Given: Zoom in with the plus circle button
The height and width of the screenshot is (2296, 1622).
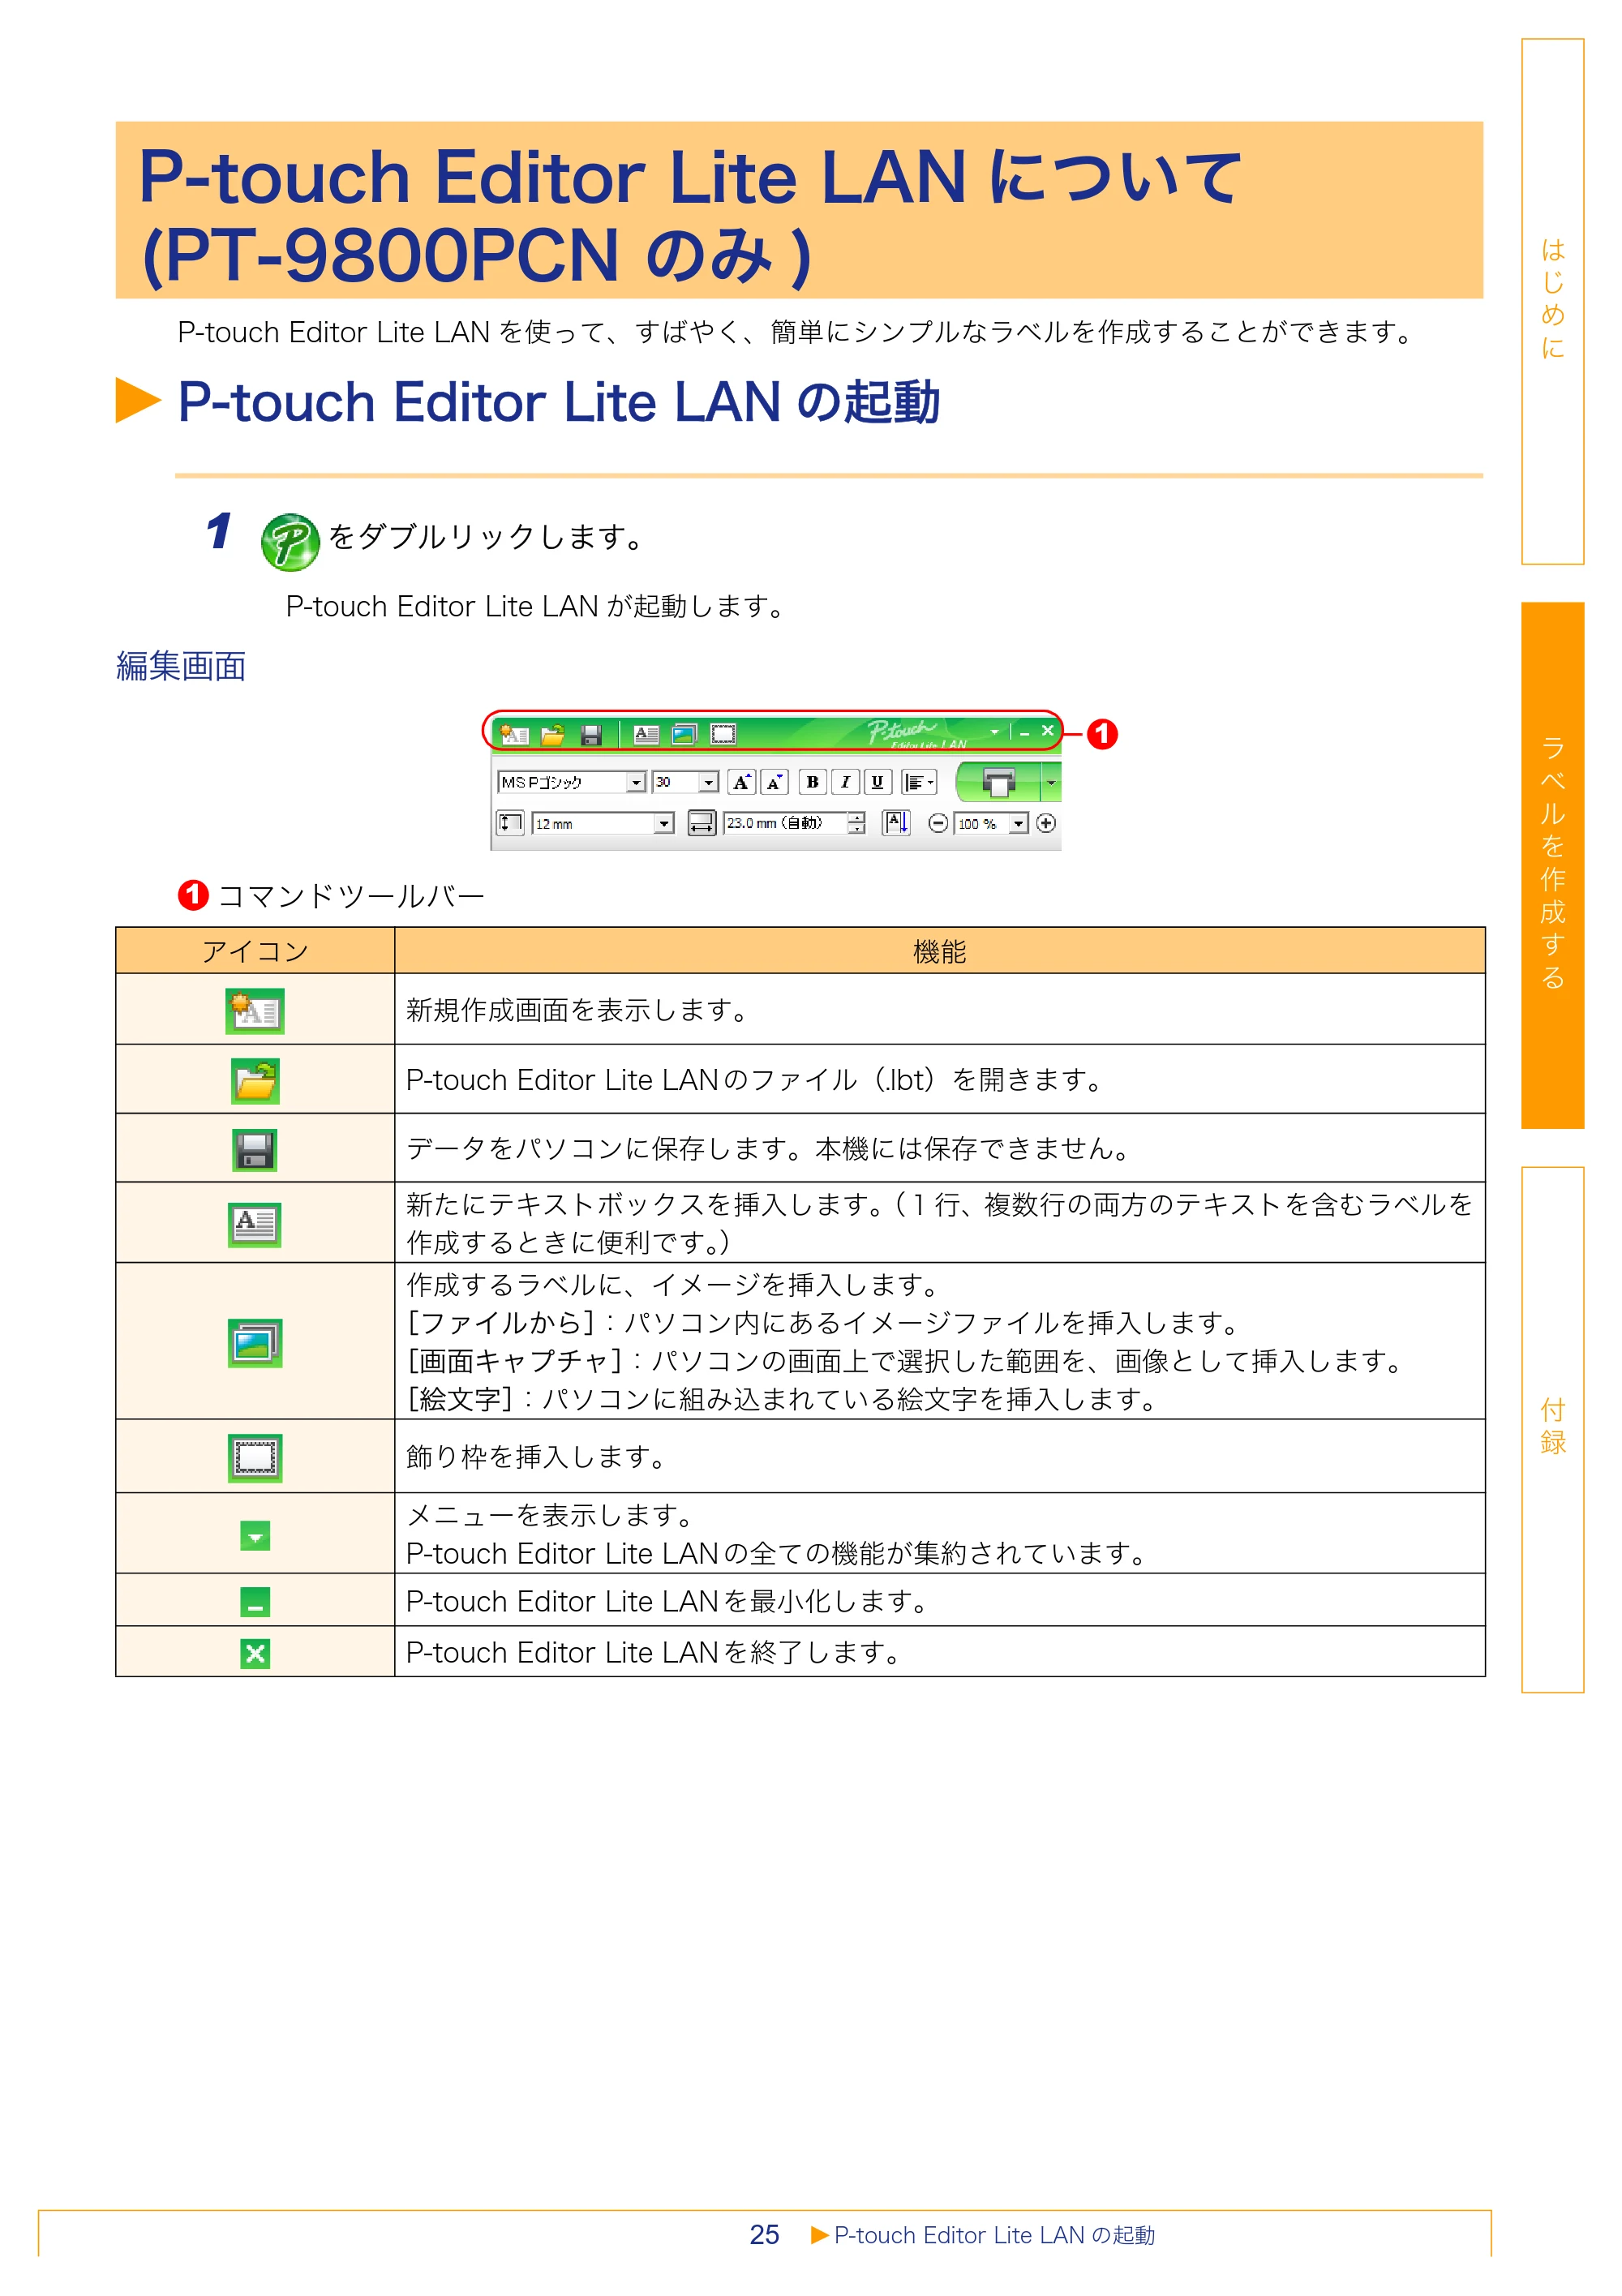Looking at the screenshot, I should pos(1046,823).
